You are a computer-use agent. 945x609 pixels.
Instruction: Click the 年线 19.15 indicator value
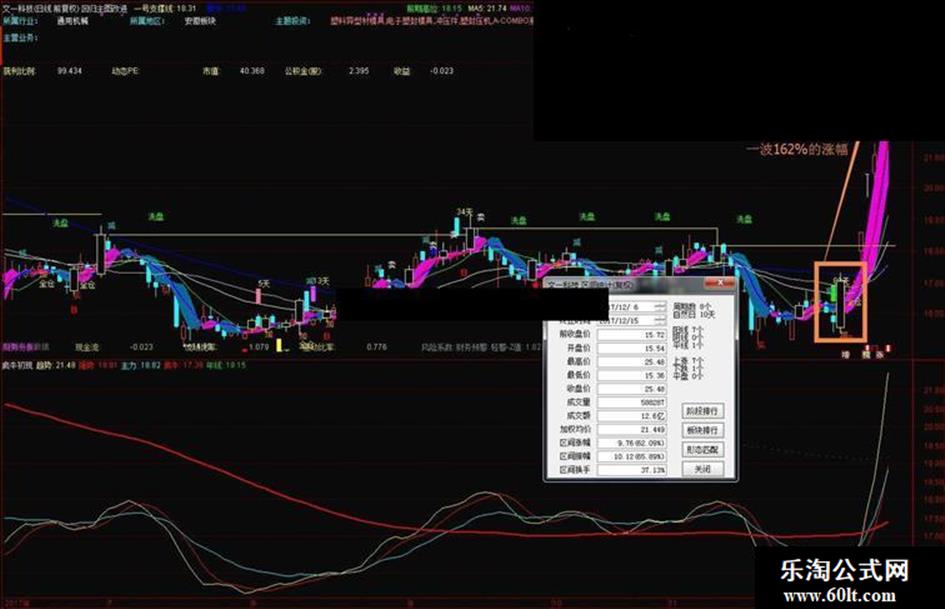coord(226,365)
